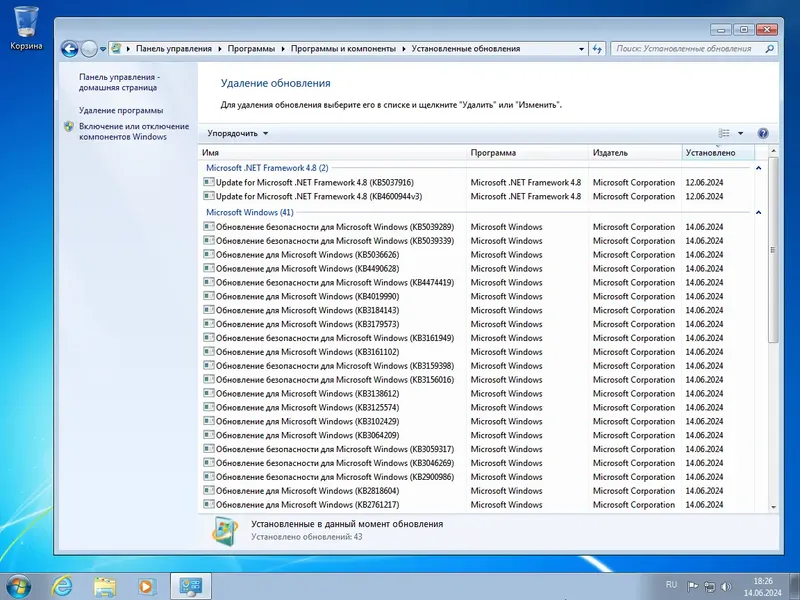Change list view with the views icon

pyautogui.click(x=725, y=133)
